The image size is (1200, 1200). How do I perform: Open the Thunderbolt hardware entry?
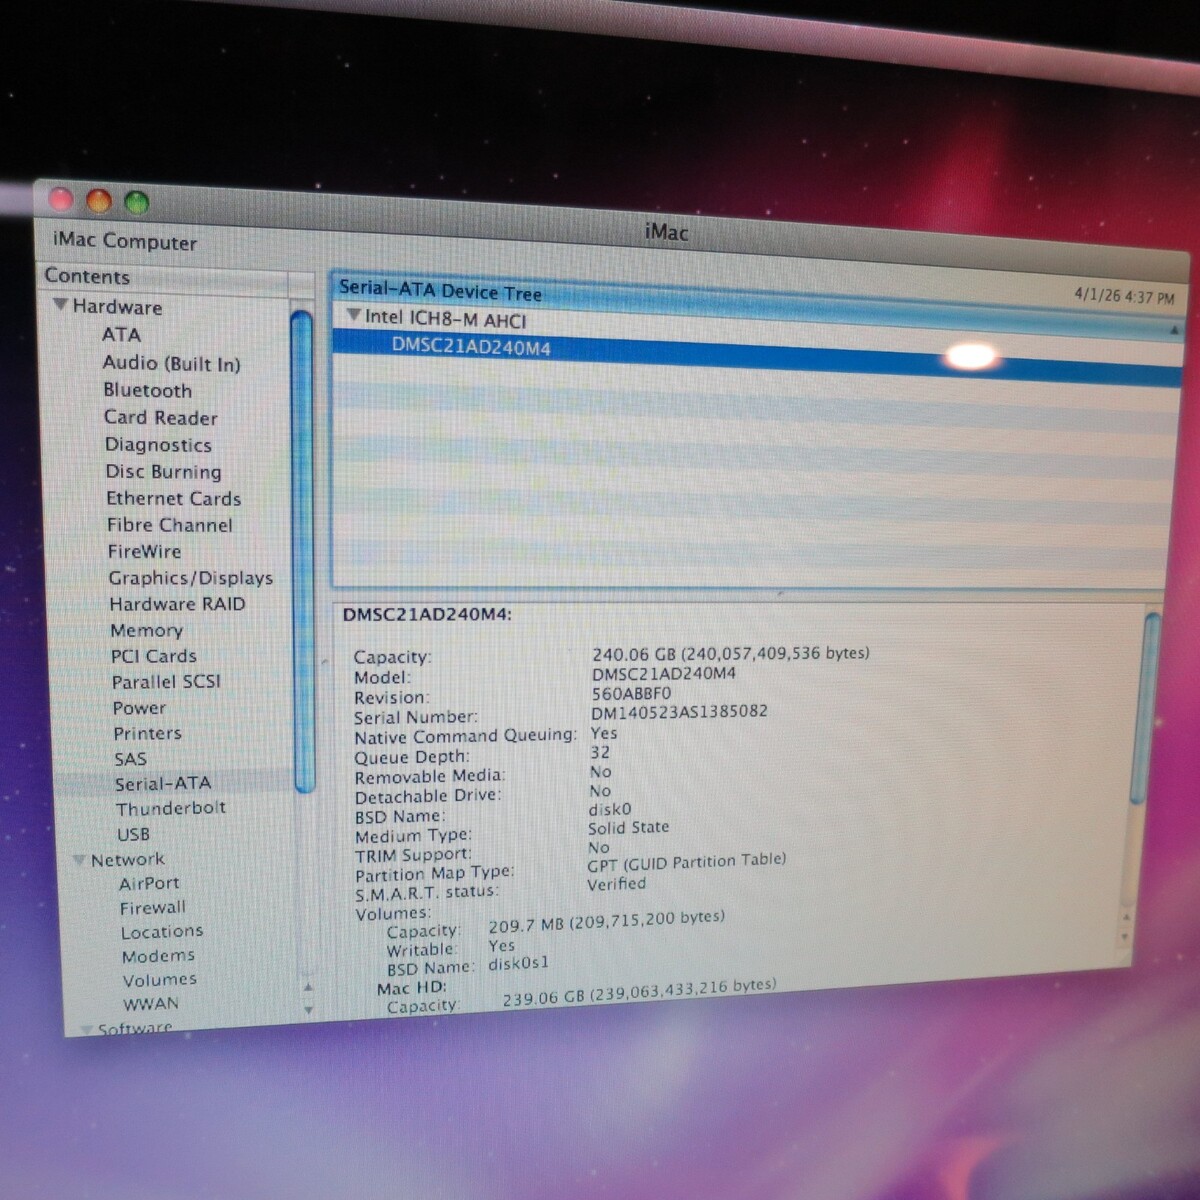pyautogui.click(x=170, y=808)
